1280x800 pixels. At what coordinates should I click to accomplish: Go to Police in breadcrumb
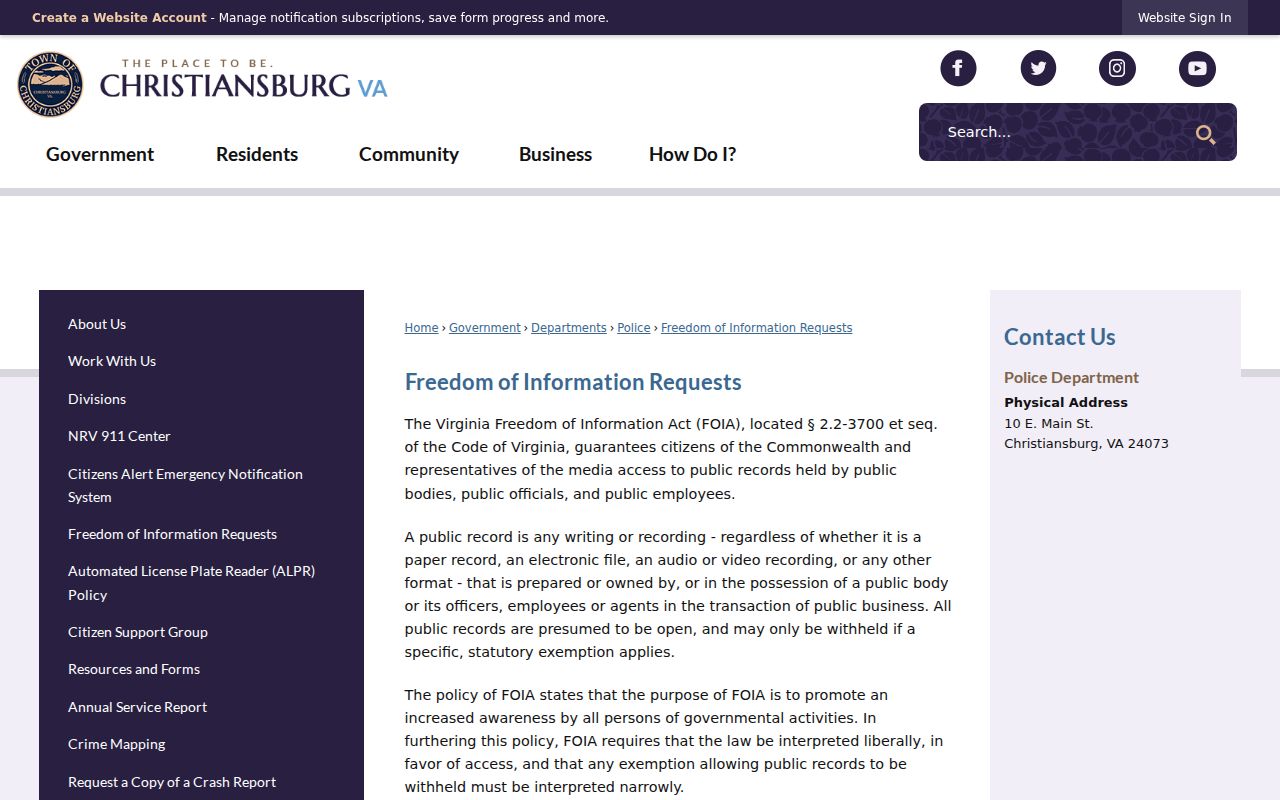(x=634, y=328)
